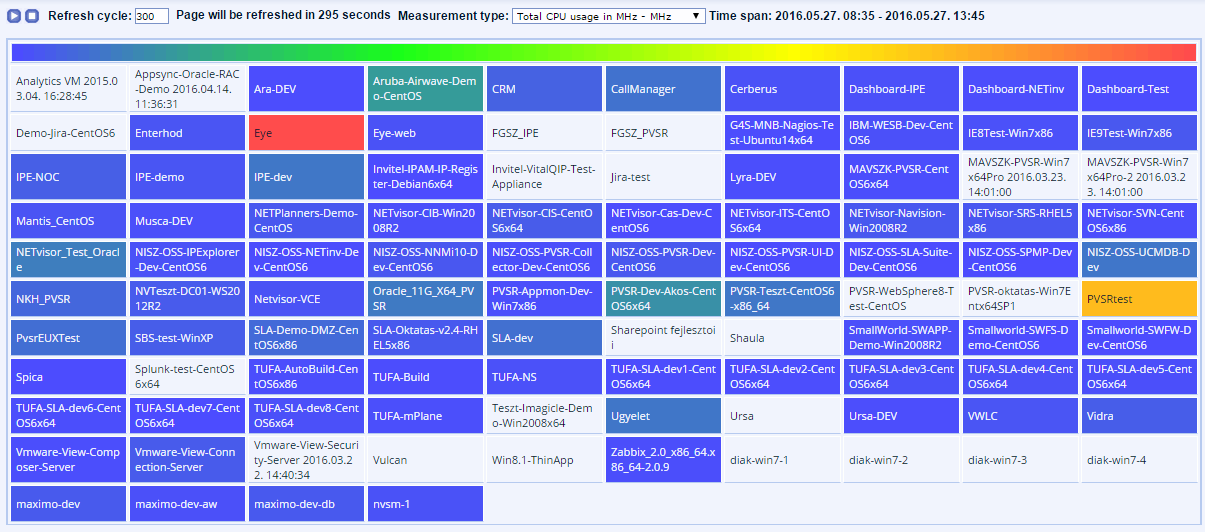This screenshot has height=532, width=1205.
Task: Open the G4S-MNB-Nagios-Test-Ubuntu14x64 tile
Action: [x=781, y=132]
